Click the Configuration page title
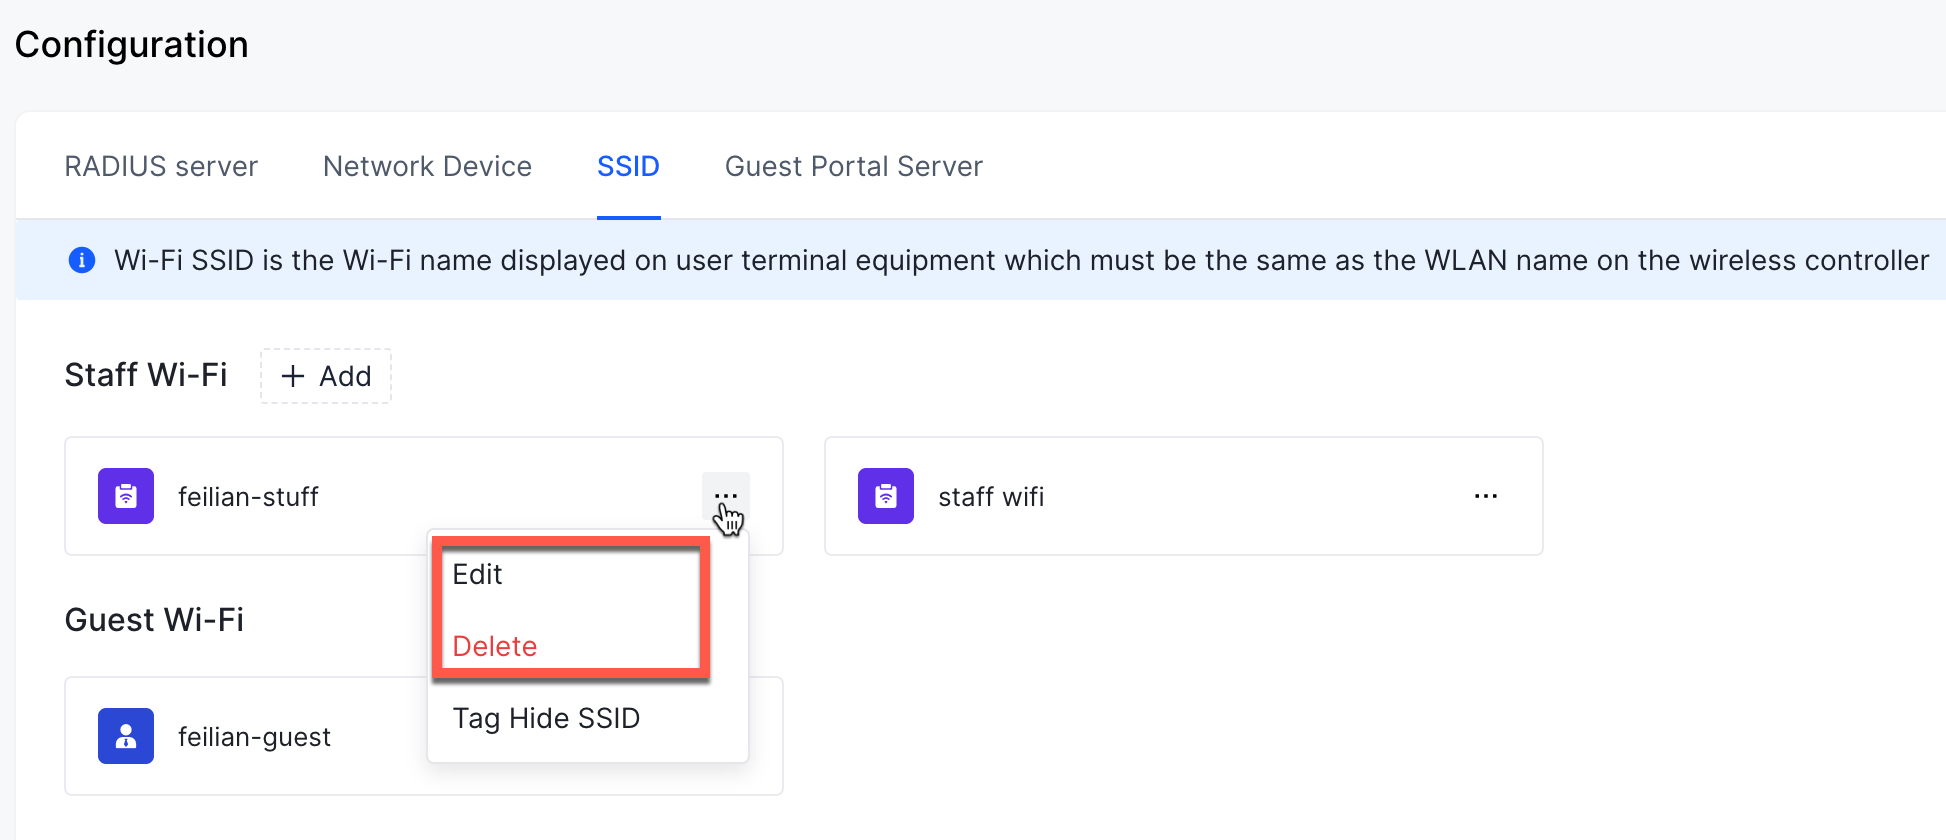1946x840 pixels. pyautogui.click(x=132, y=45)
